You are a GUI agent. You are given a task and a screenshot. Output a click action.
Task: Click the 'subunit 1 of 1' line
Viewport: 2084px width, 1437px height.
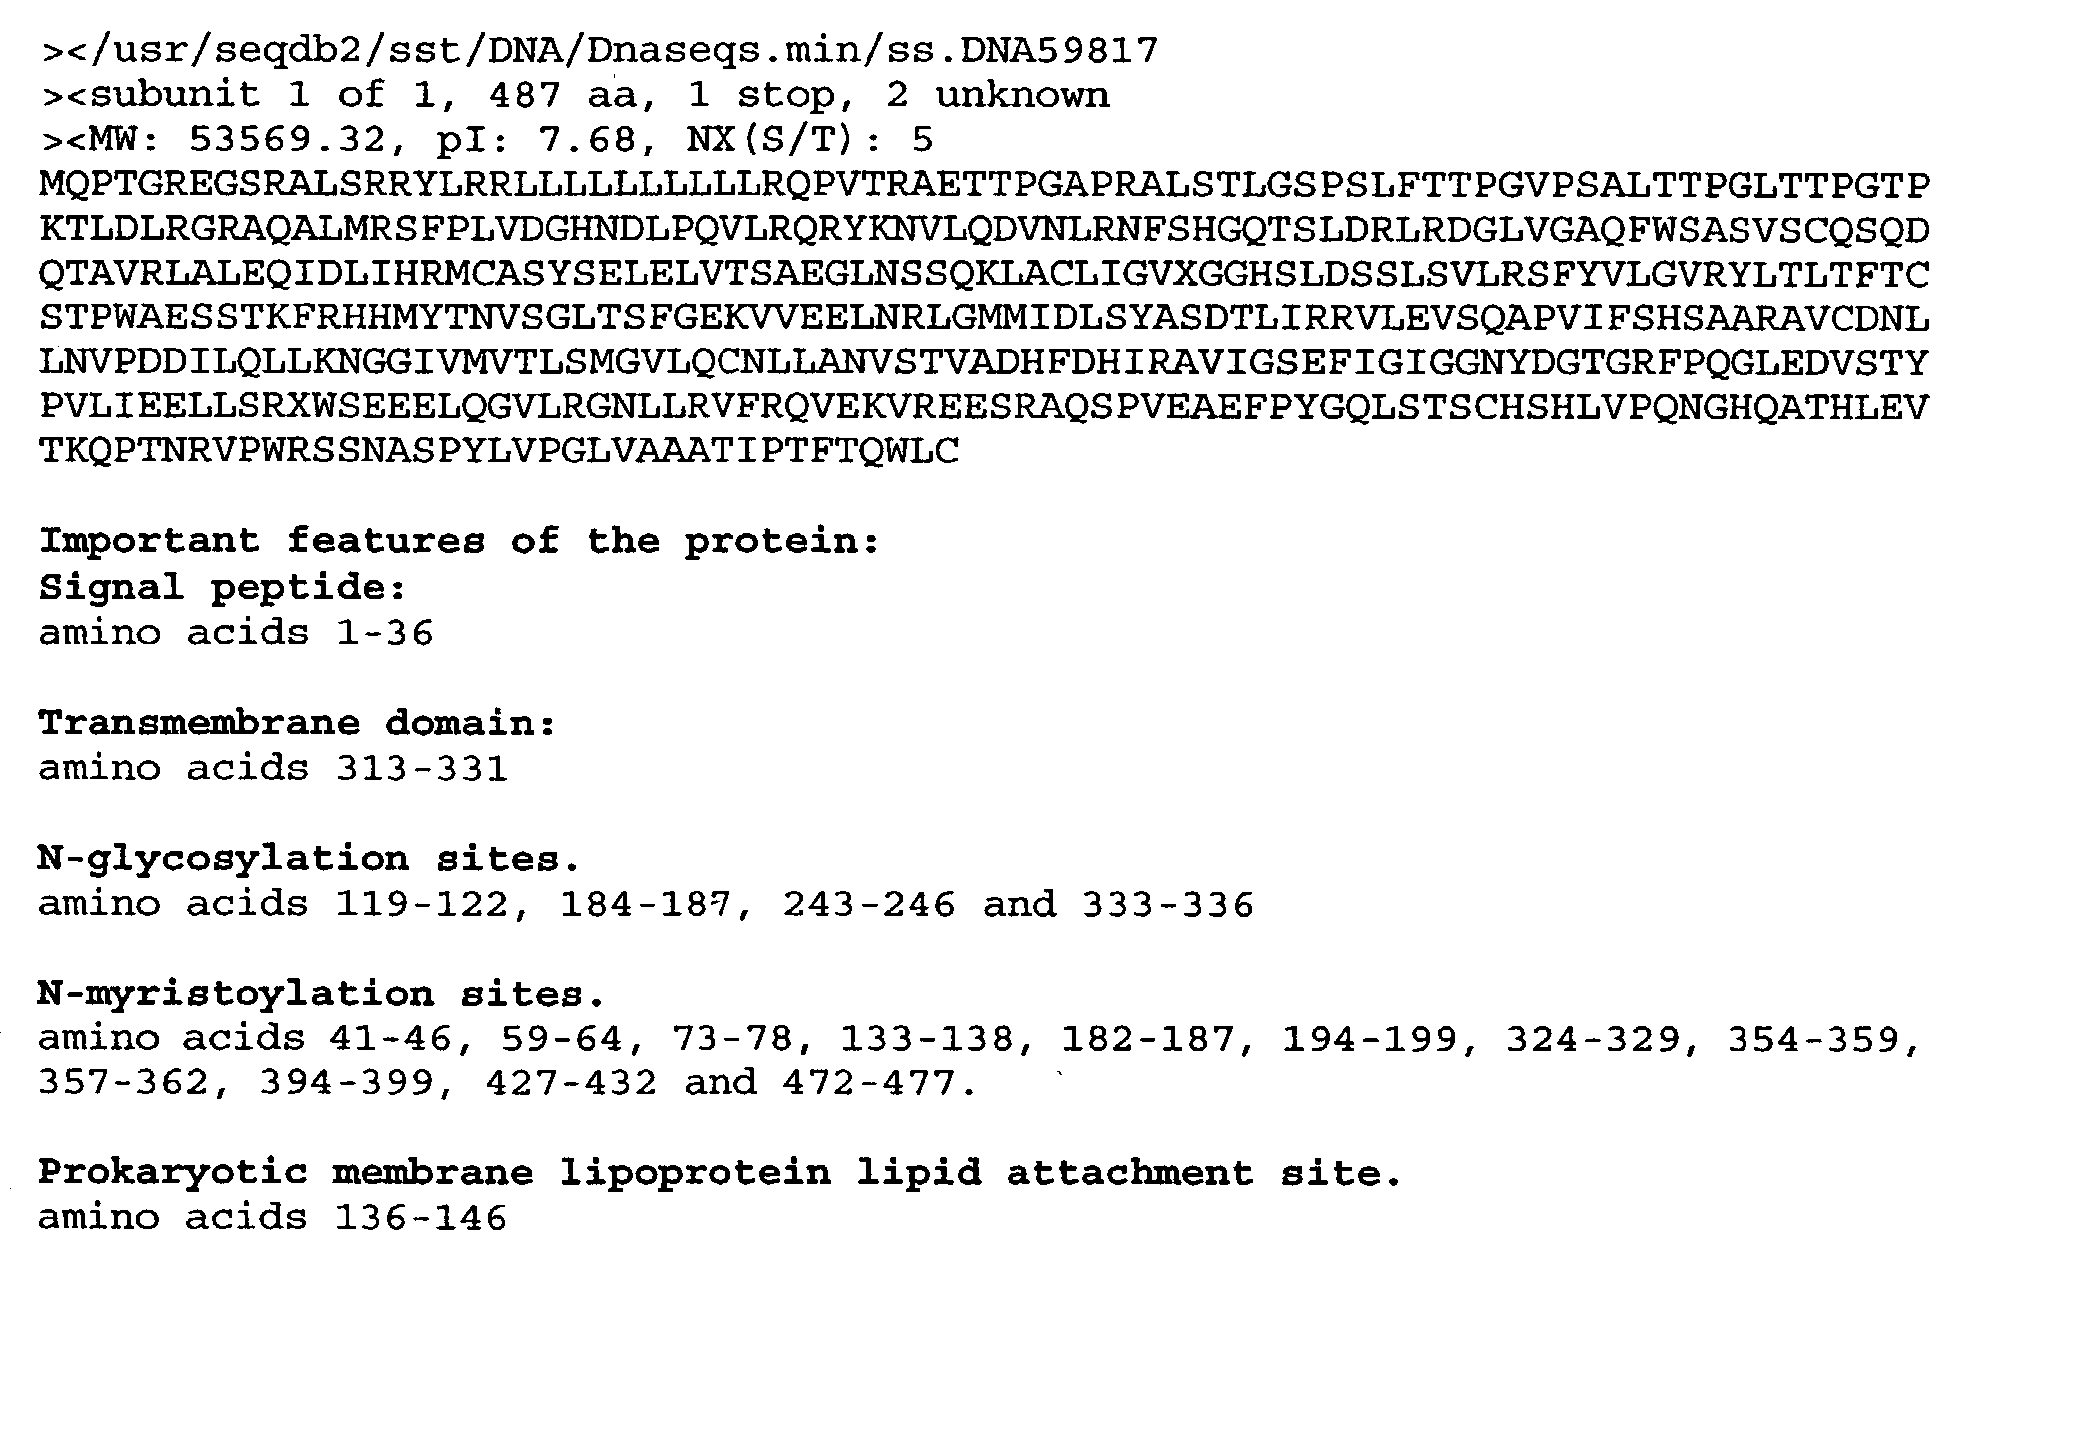click(575, 95)
